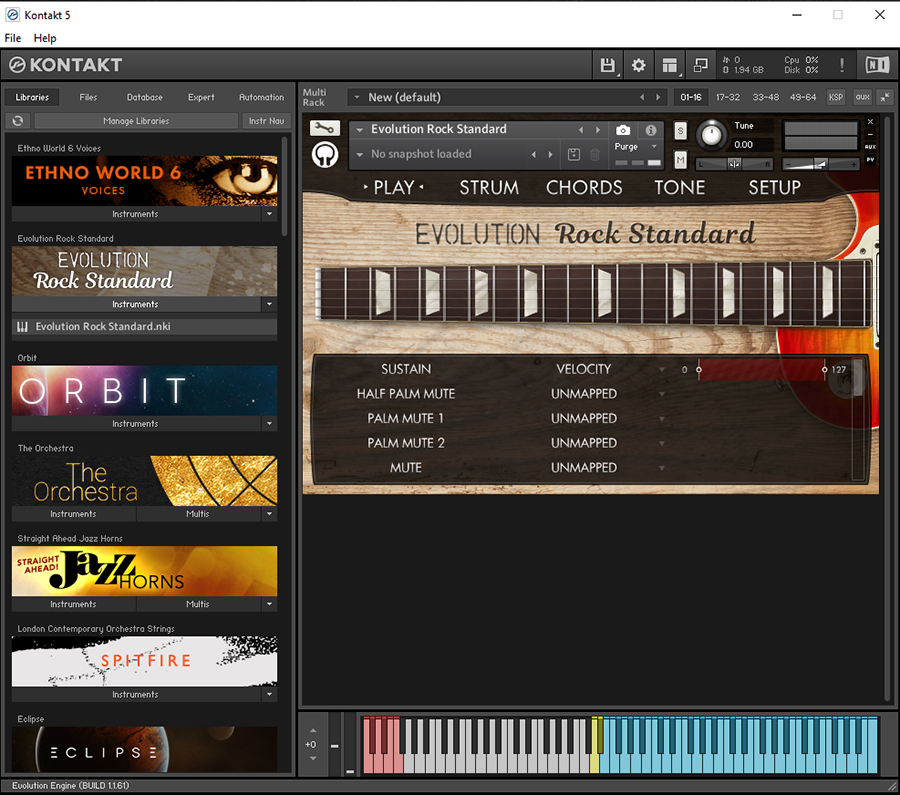Open workspace layout panel icon

click(669, 65)
